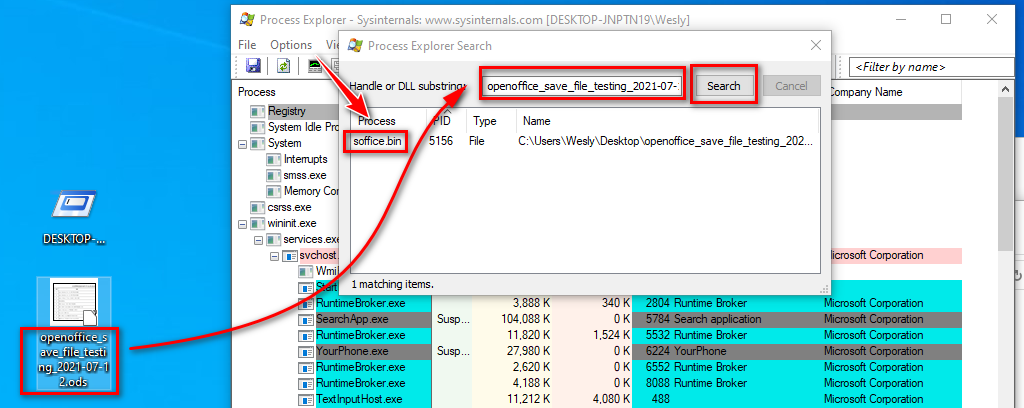Image resolution: width=1024 pixels, height=408 pixels.
Task: Click the SearchApp.exe process icon
Action: click(306, 319)
